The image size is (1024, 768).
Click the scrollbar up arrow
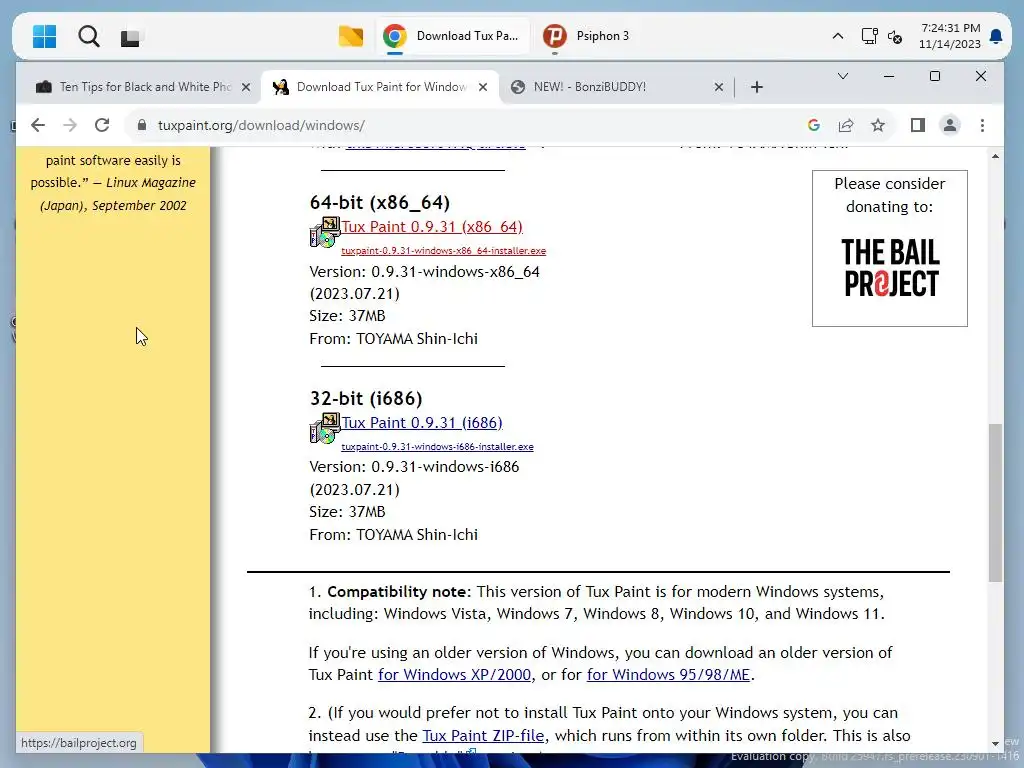(x=995, y=156)
